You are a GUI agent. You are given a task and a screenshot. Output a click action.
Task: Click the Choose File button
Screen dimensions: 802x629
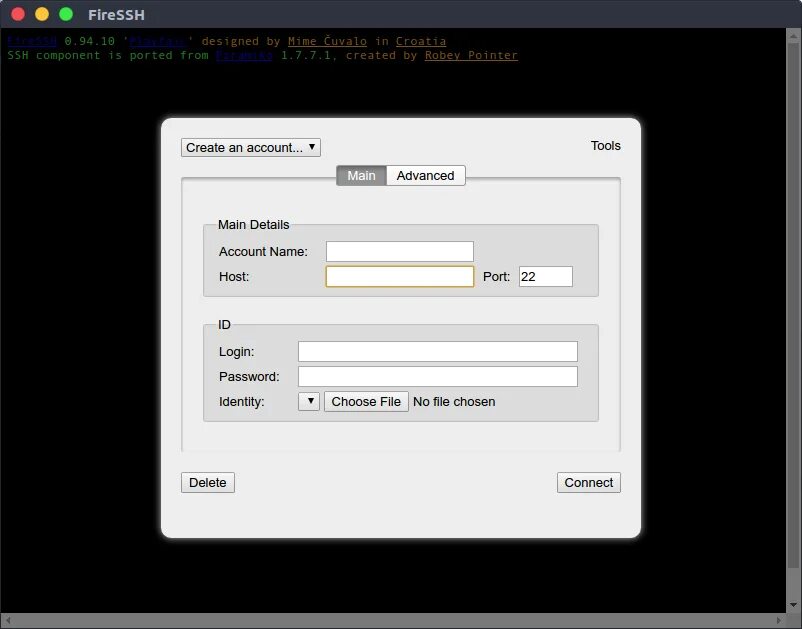(366, 401)
